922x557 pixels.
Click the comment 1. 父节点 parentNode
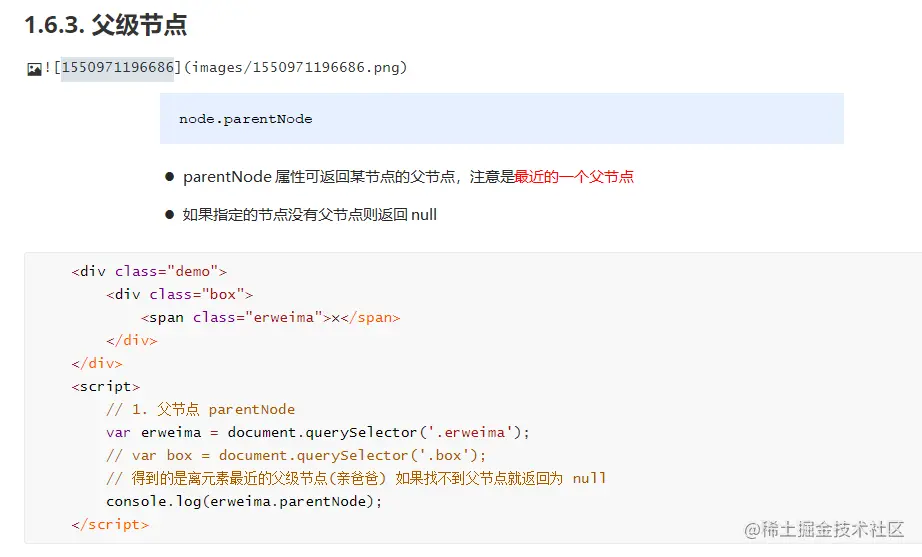(x=201, y=409)
